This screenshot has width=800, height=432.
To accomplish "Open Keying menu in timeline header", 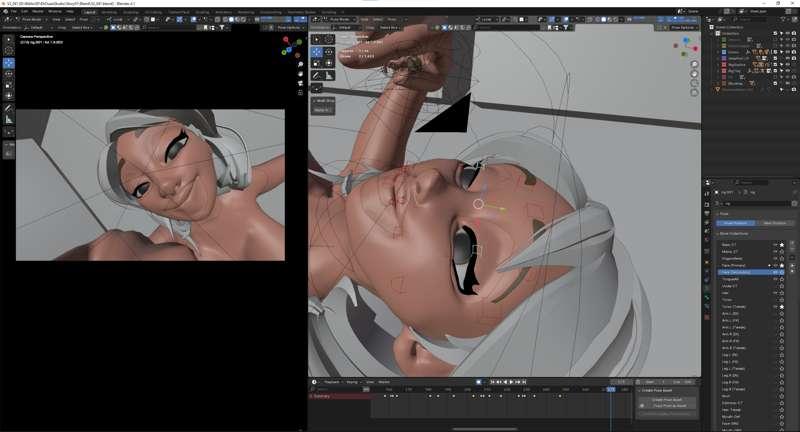I will tap(352, 382).
